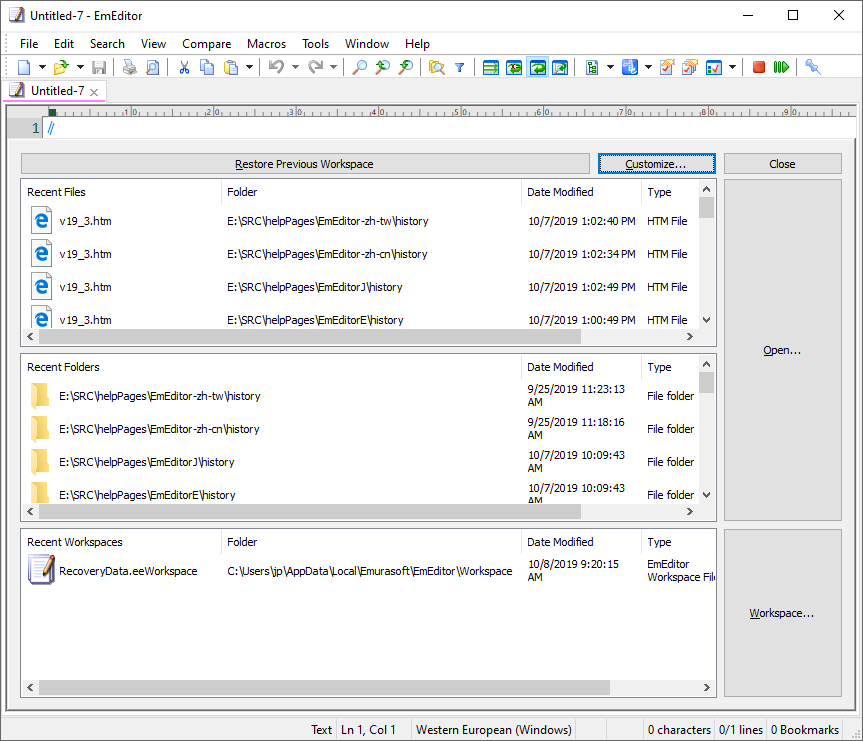Click the Print icon in the toolbar
This screenshot has width=863, height=741.
coord(129,67)
